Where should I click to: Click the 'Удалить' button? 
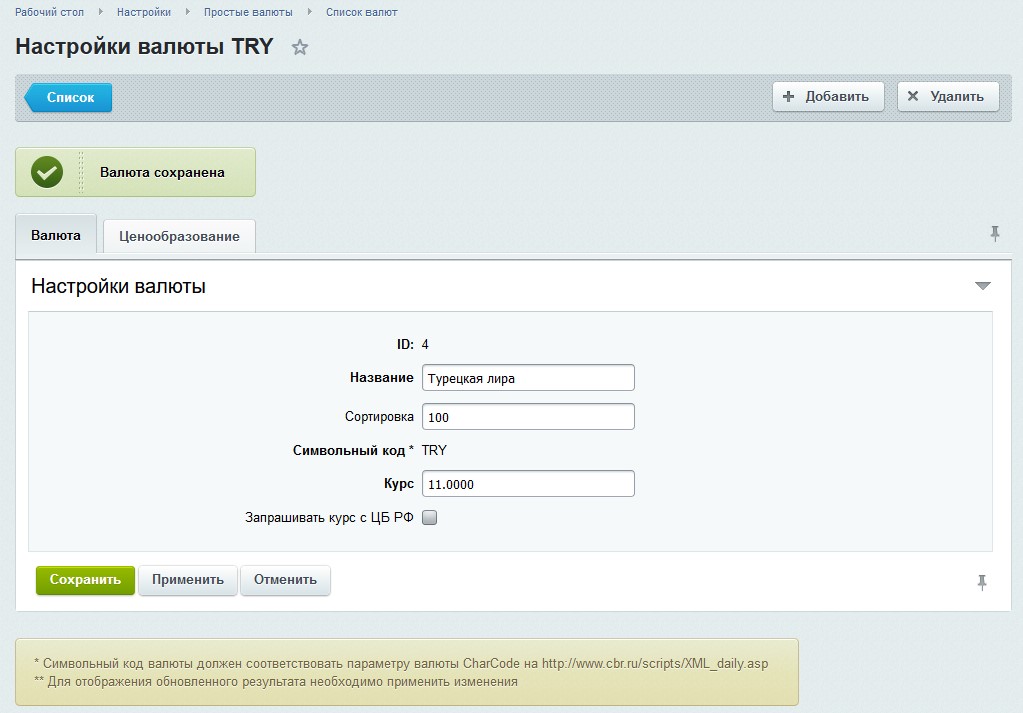coord(948,97)
